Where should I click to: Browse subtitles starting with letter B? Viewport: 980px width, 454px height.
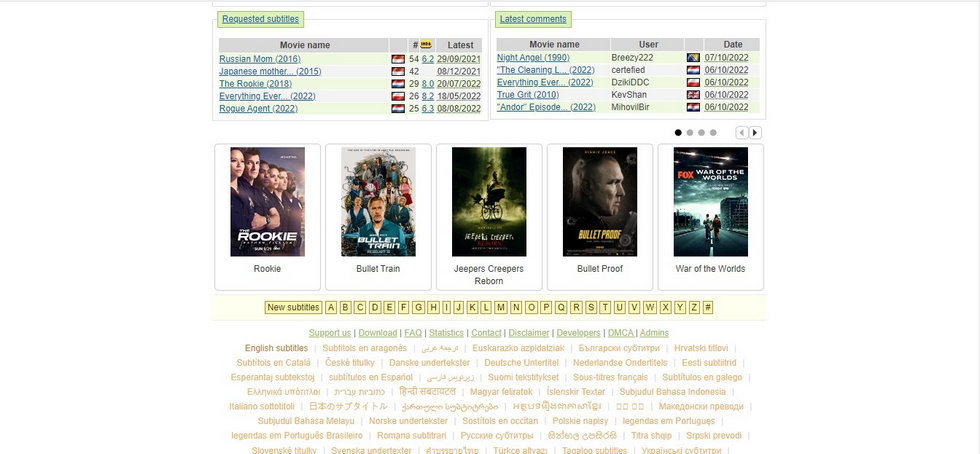click(345, 307)
